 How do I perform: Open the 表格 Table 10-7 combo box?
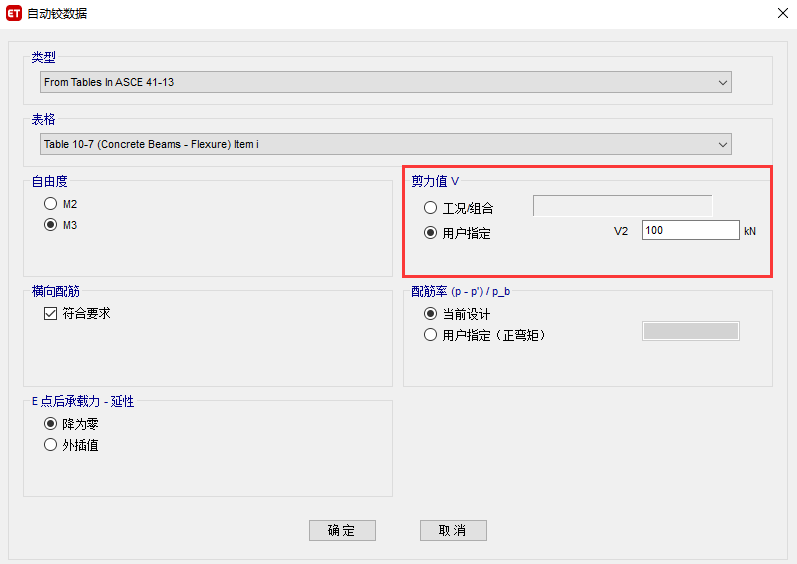(385, 145)
